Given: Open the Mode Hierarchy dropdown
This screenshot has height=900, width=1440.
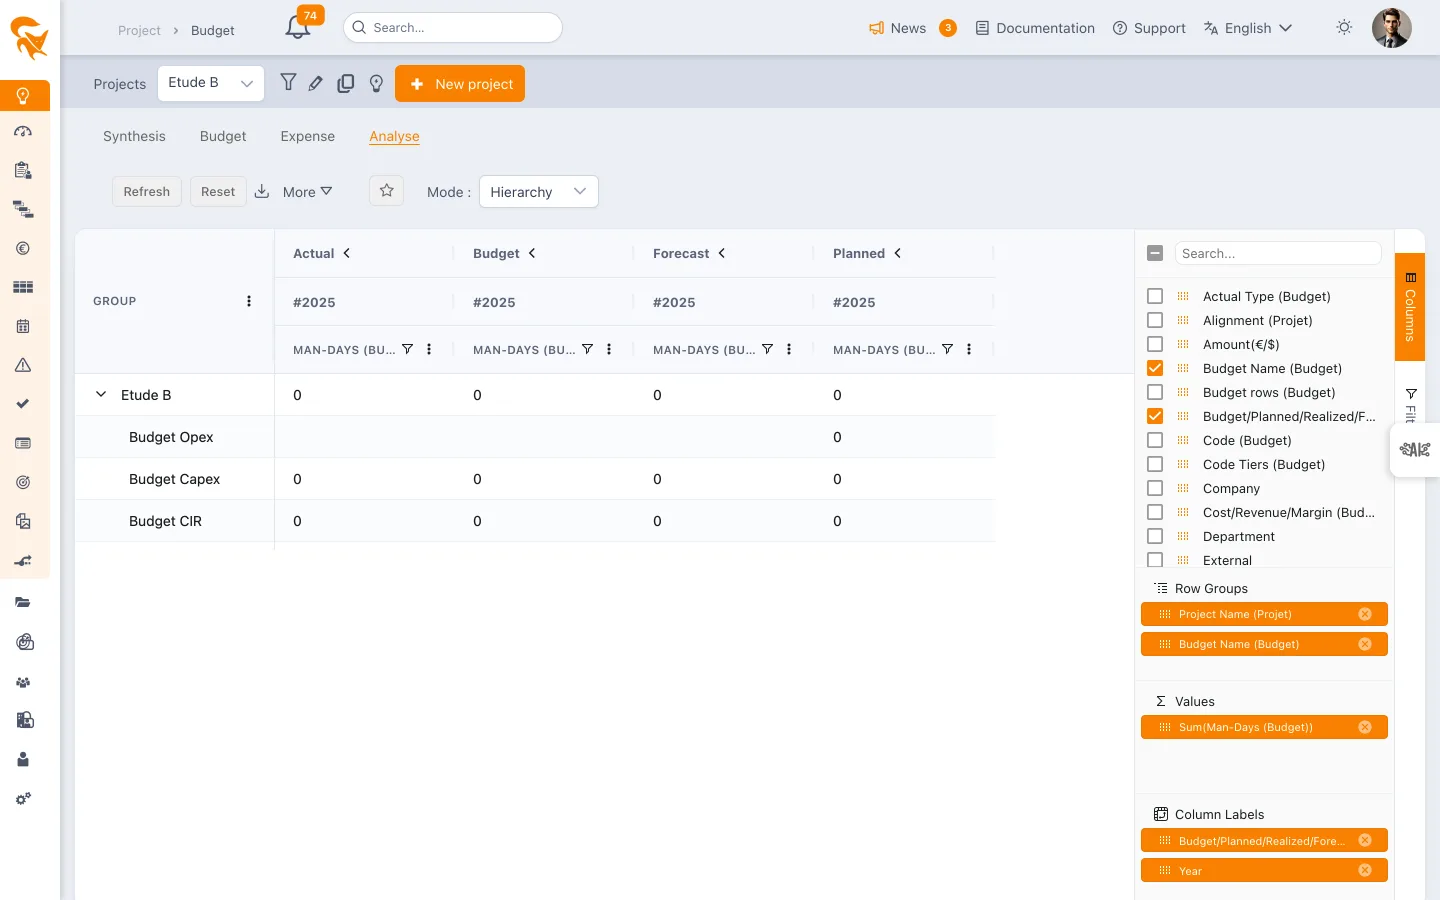Looking at the screenshot, I should click(x=539, y=191).
